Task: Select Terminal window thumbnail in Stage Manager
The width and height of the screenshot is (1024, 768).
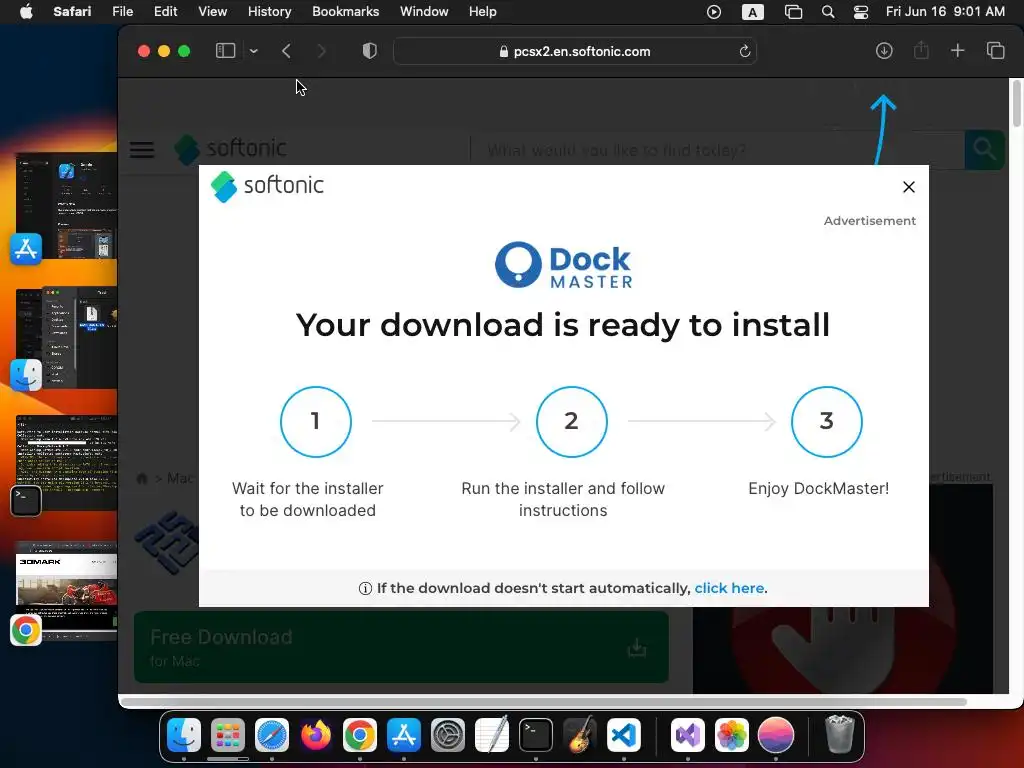Action: pyautogui.click(x=67, y=462)
